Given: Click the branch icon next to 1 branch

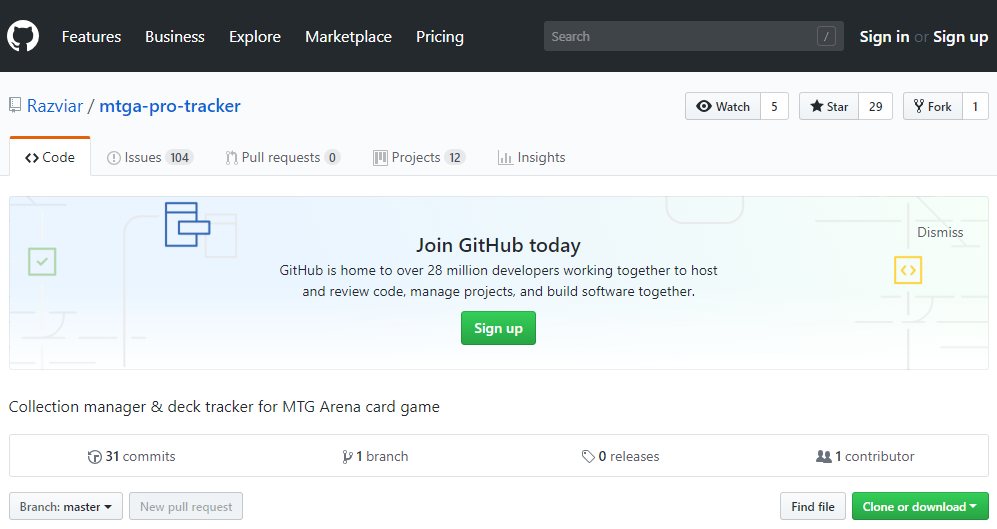Looking at the screenshot, I should [x=347, y=457].
